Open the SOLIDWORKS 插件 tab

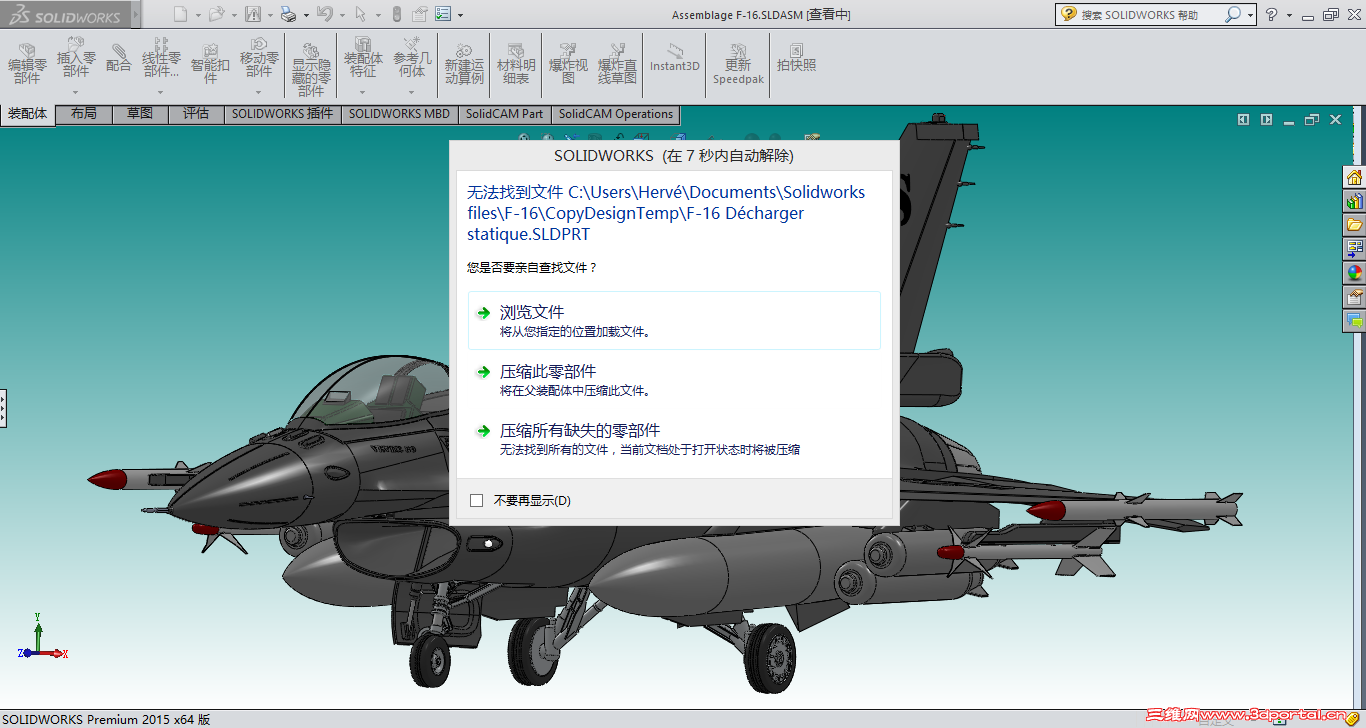point(283,114)
